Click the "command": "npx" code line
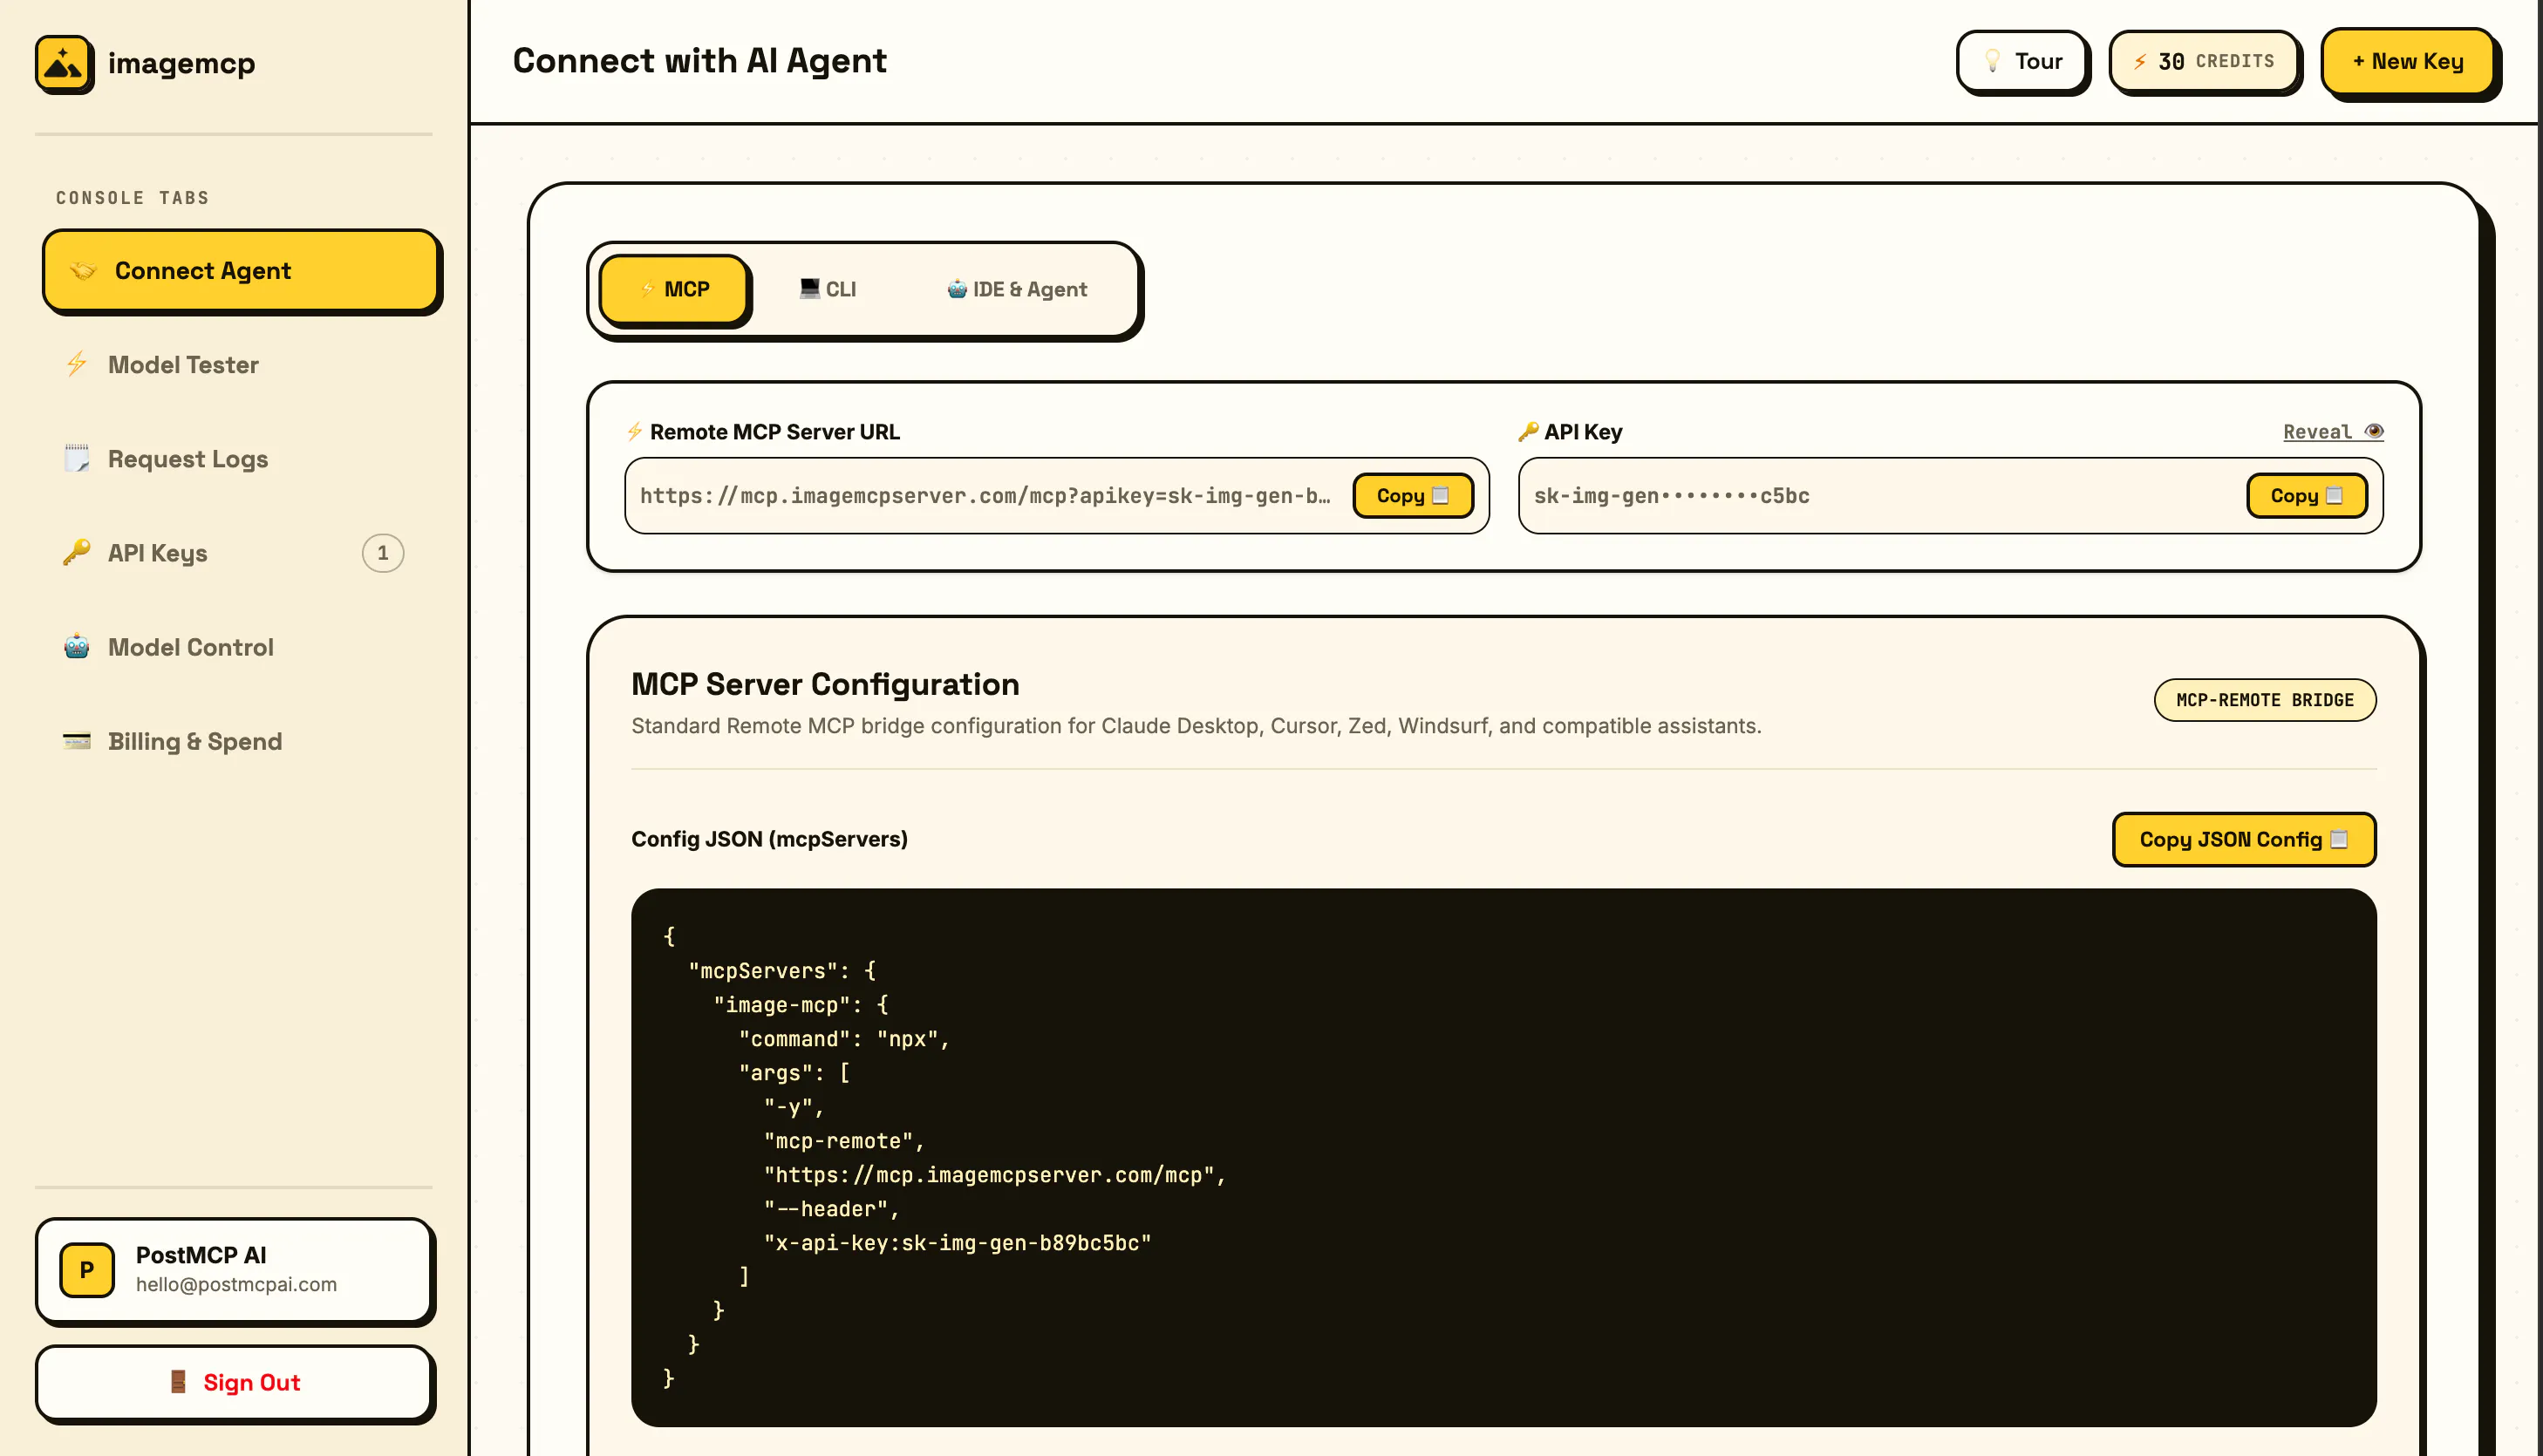The image size is (2543, 1456). pyautogui.click(x=844, y=1038)
